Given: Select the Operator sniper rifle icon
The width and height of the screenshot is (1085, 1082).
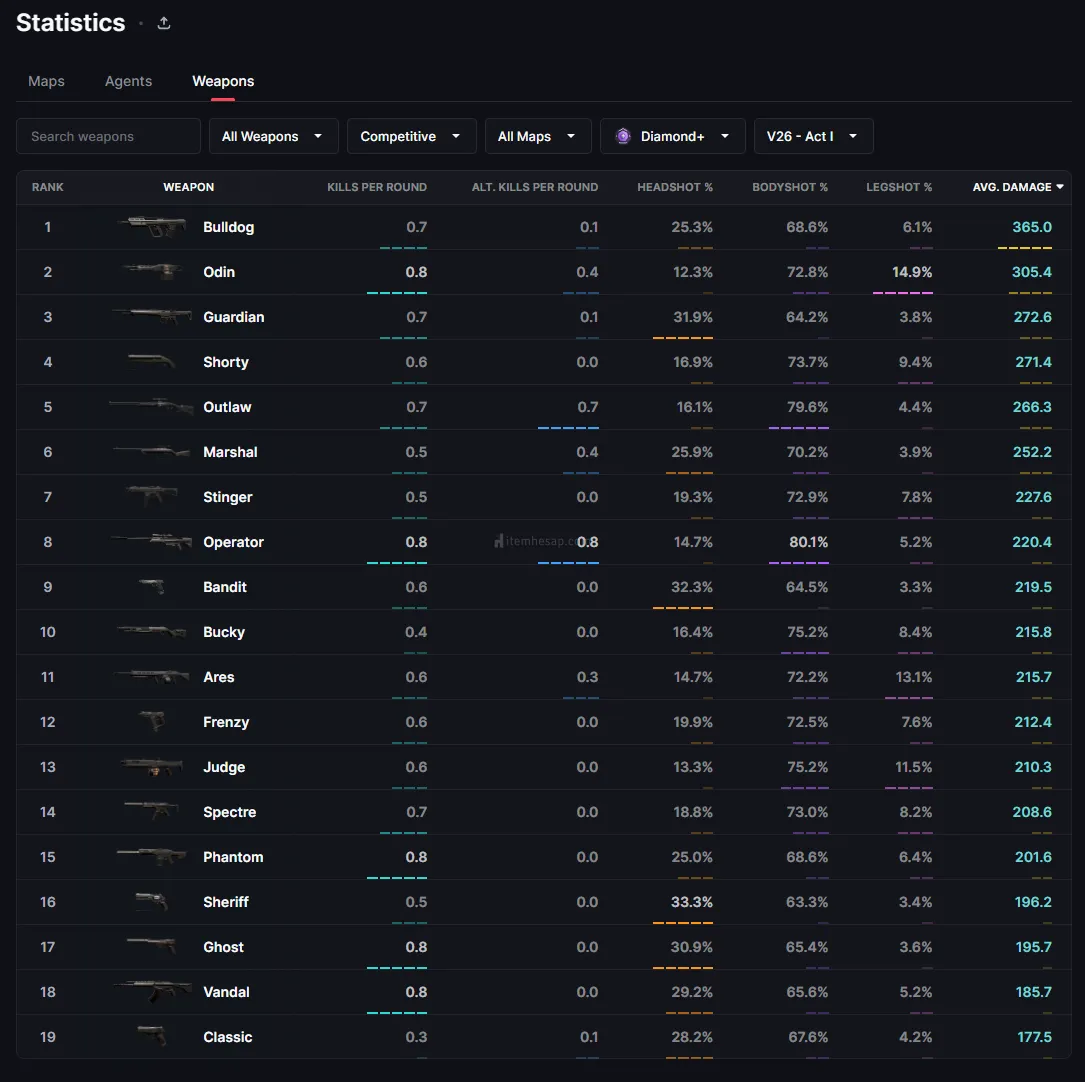Looking at the screenshot, I should [152, 542].
